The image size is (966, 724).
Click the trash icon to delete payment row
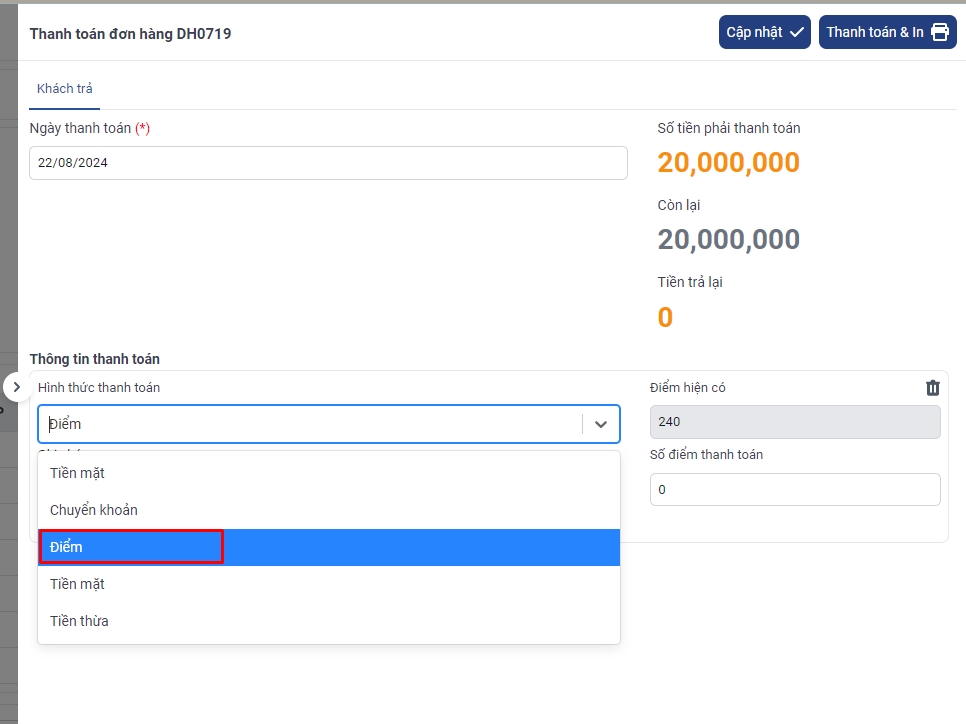[932, 388]
